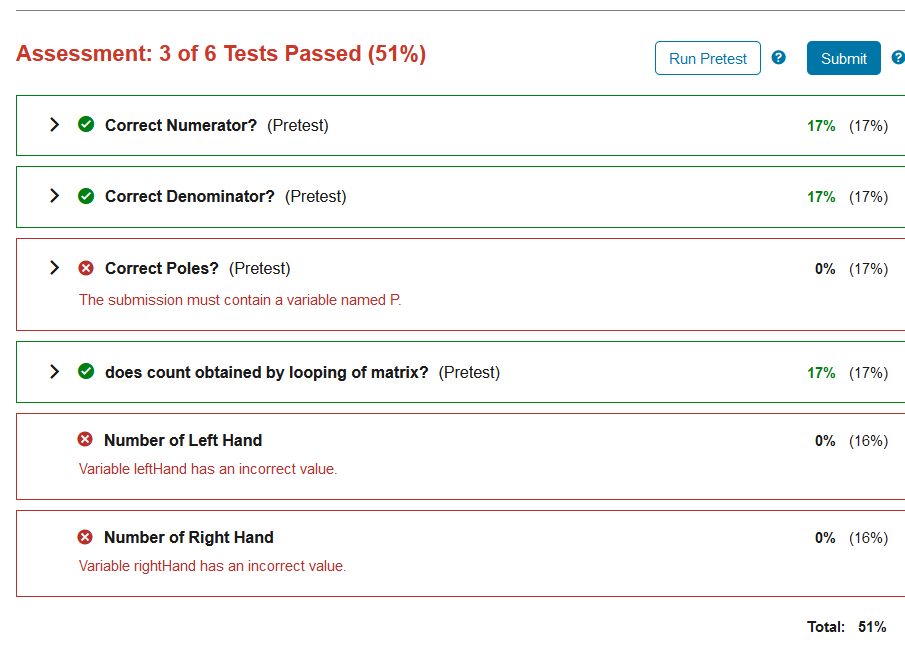Expand the Correct Denominator pretest details
Viewport: 905px width, 658px height.
point(54,196)
